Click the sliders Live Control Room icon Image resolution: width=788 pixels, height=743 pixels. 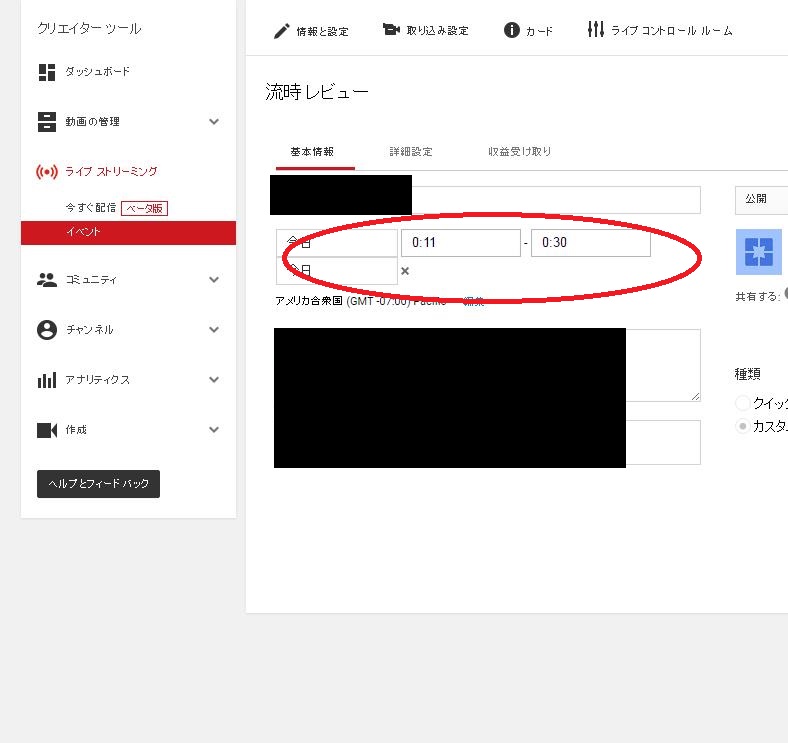pyautogui.click(x=596, y=29)
